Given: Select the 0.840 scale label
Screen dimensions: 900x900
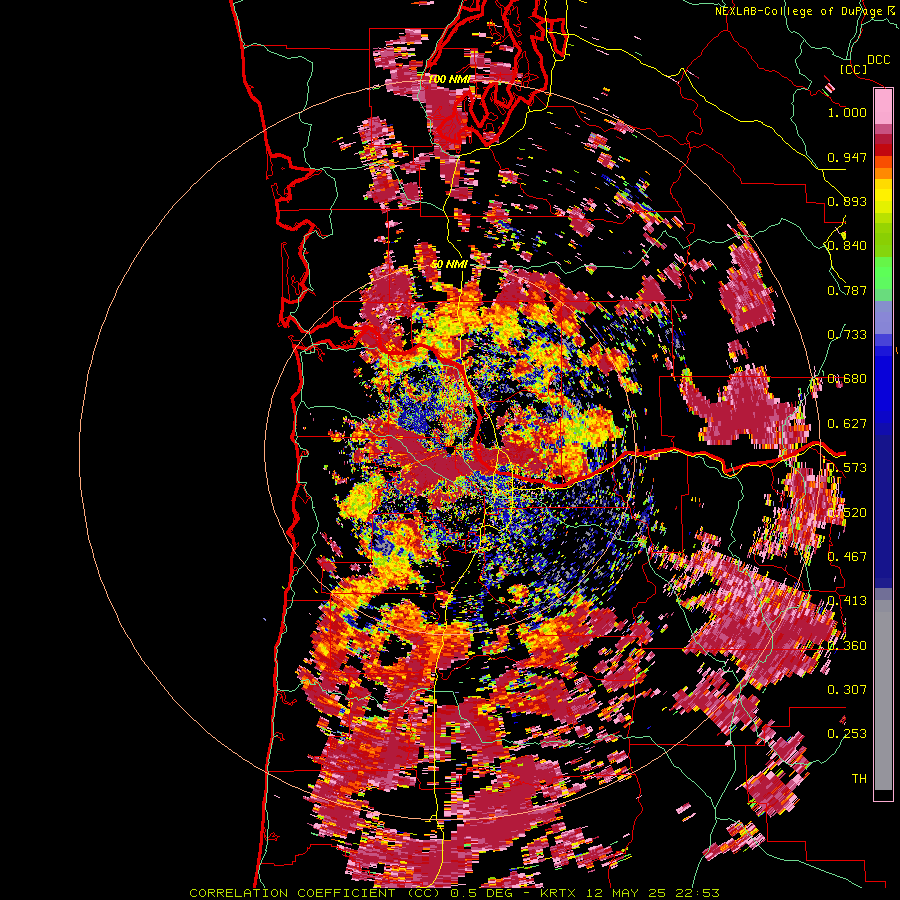Looking at the screenshot, I should click(847, 246).
